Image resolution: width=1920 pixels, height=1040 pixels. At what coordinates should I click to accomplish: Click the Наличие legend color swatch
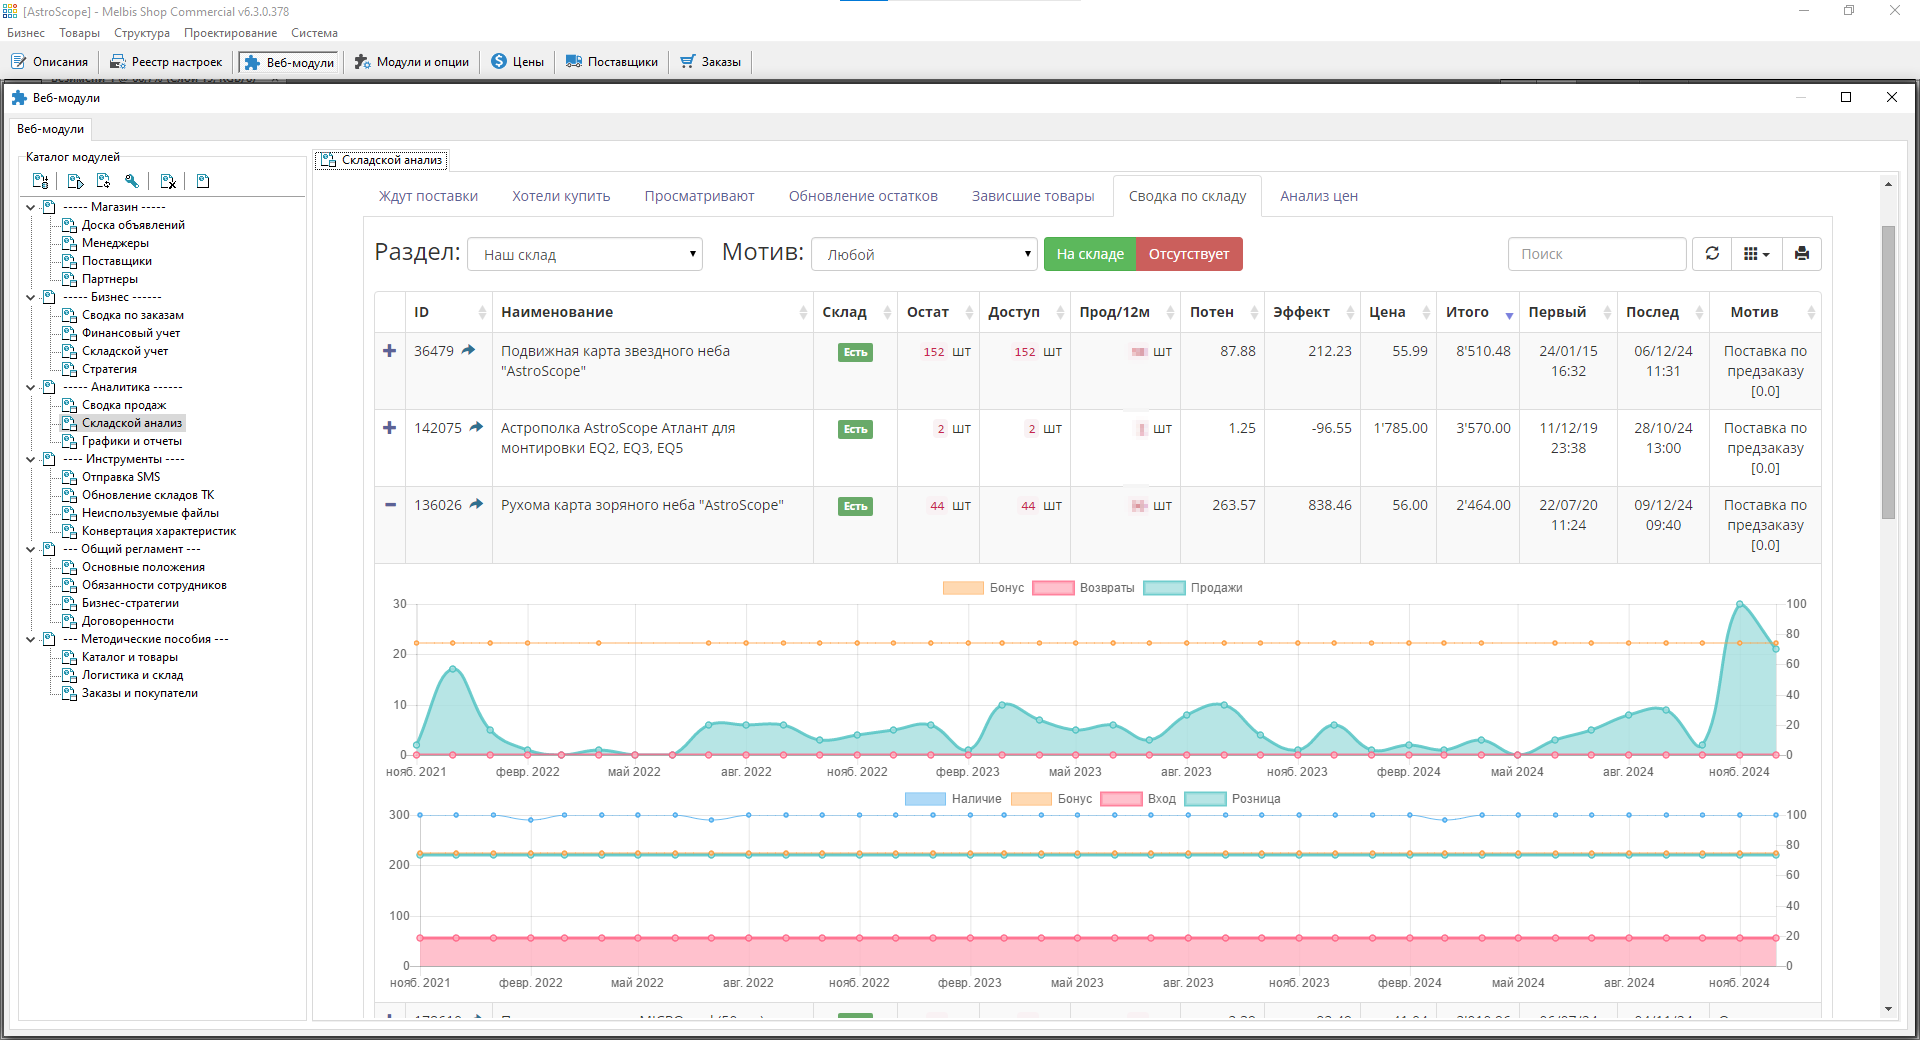(925, 799)
